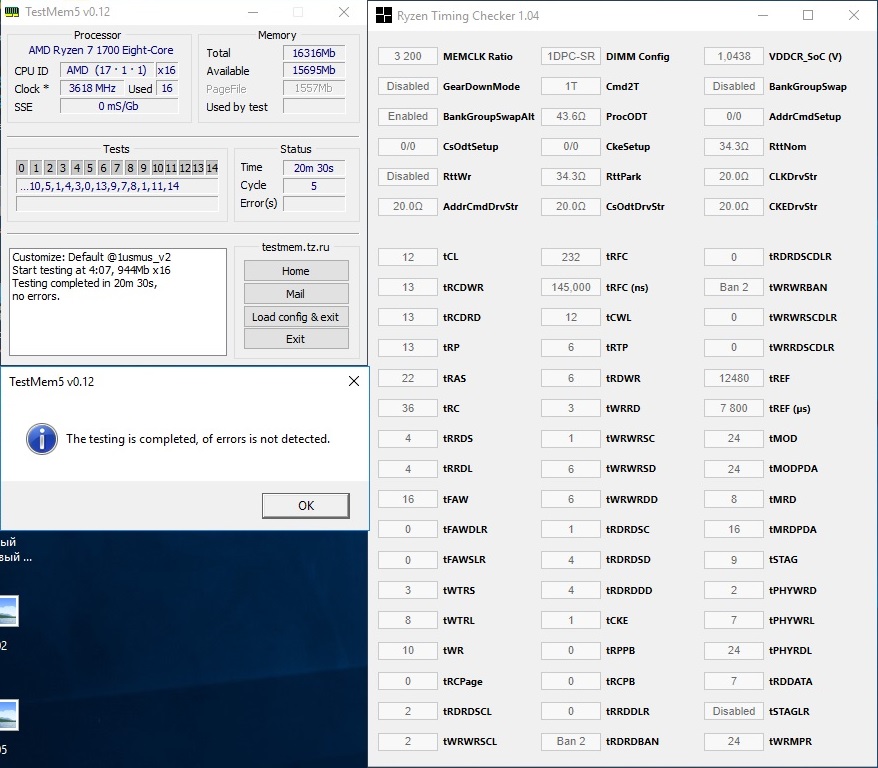Click the tRFC value 232

pyautogui.click(x=571, y=257)
